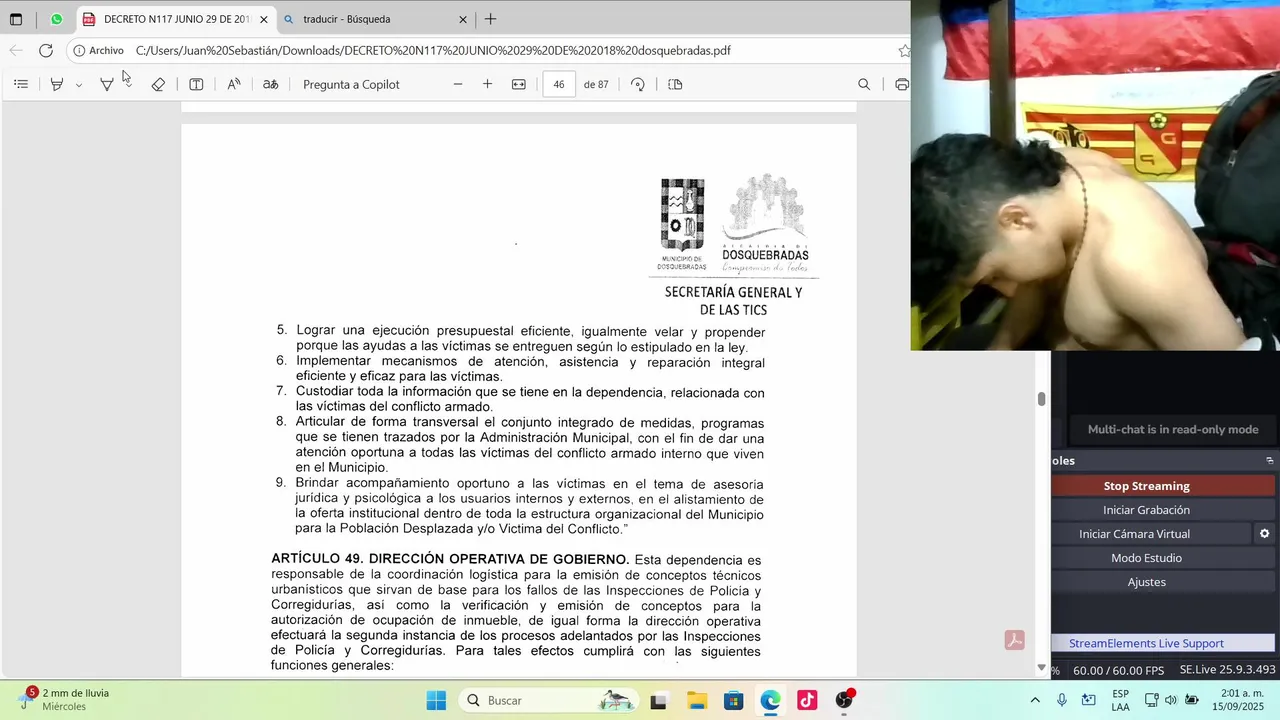The height and width of the screenshot is (720, 1280).
Task: Open the ESP LAA language switcher
Action: 1120,700
